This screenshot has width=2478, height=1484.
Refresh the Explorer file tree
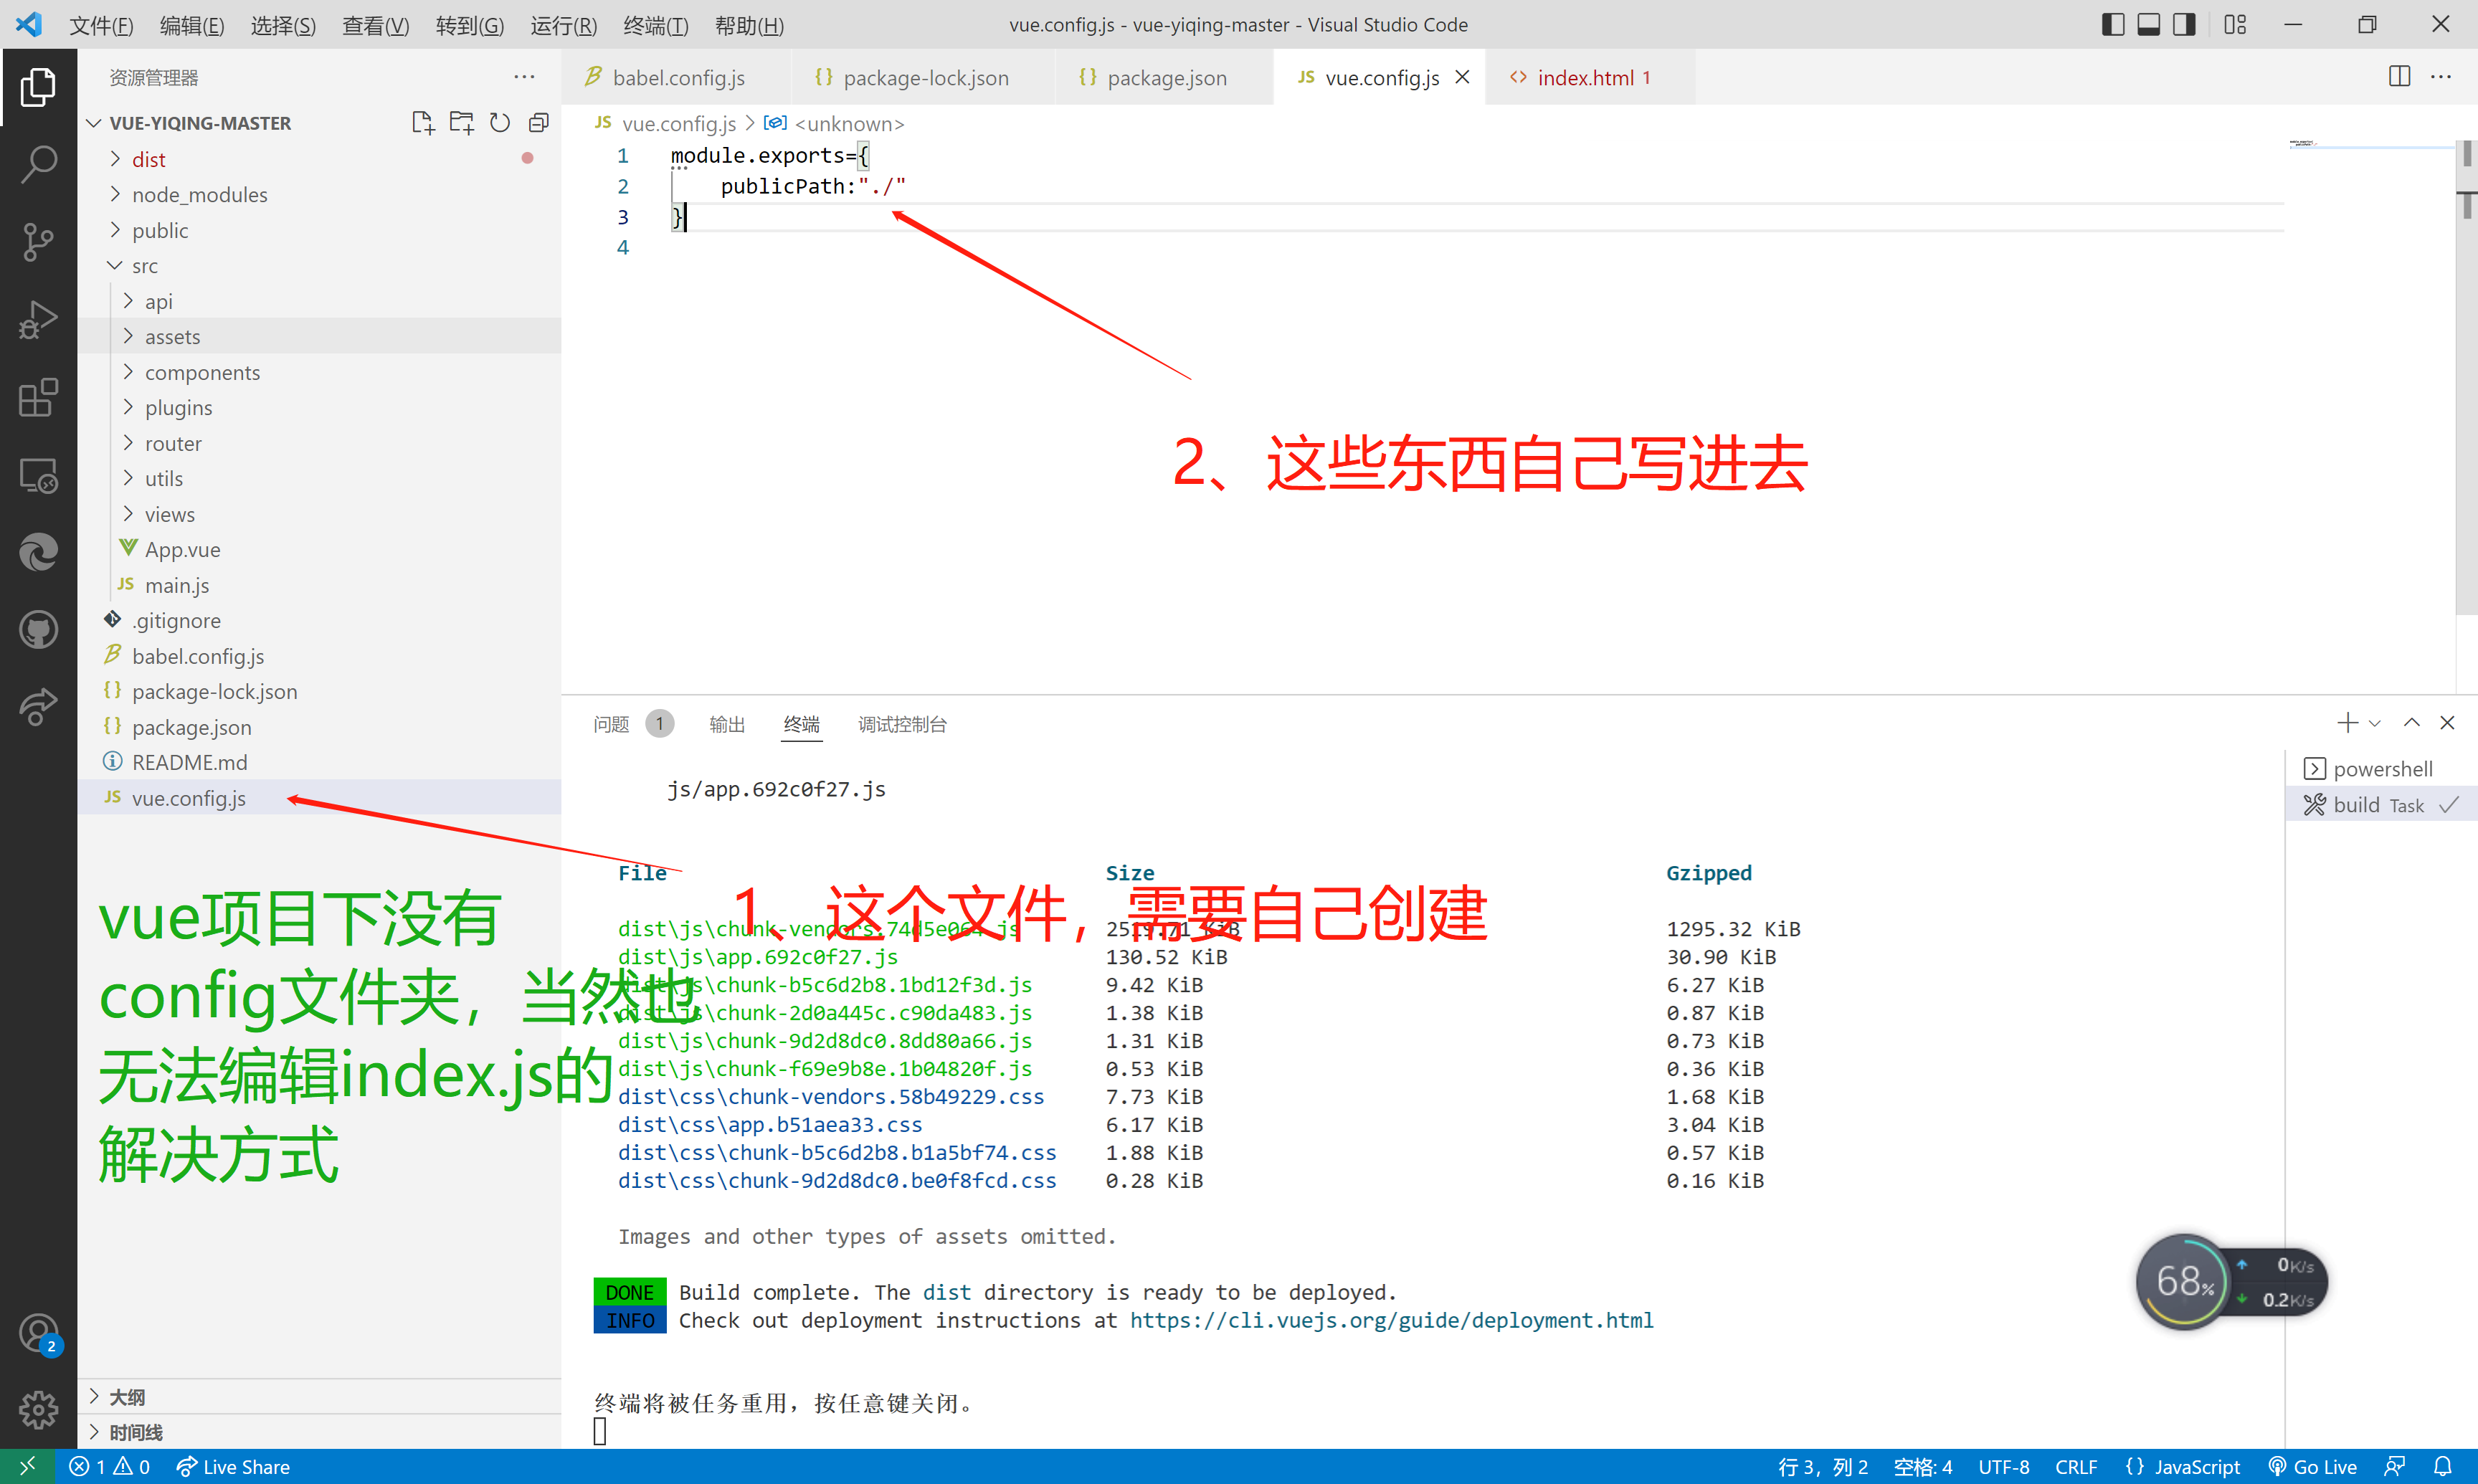point(500,122)
